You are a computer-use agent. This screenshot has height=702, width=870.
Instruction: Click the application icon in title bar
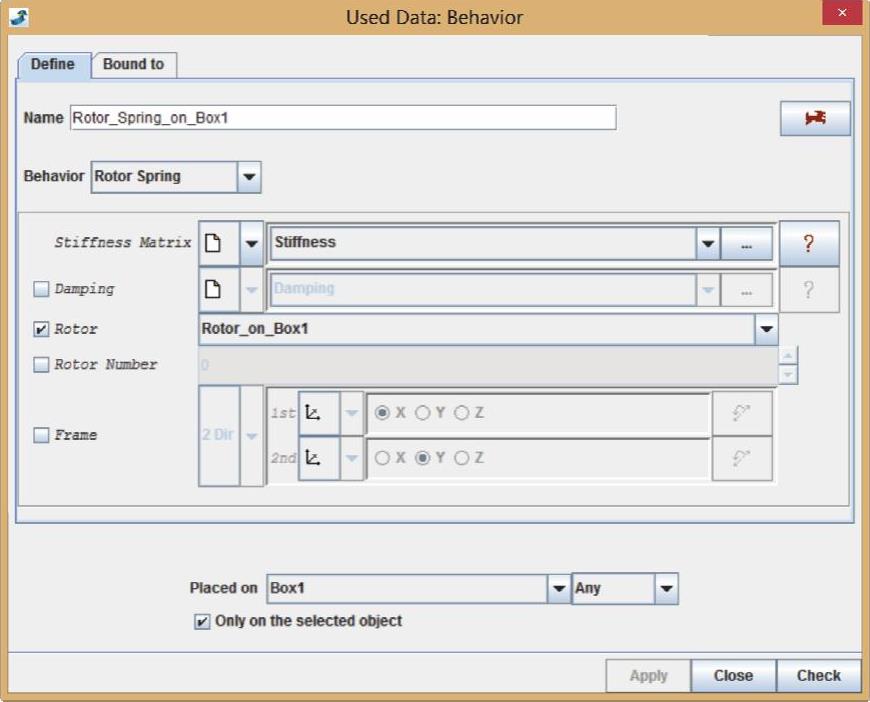[x=18, y=16]
